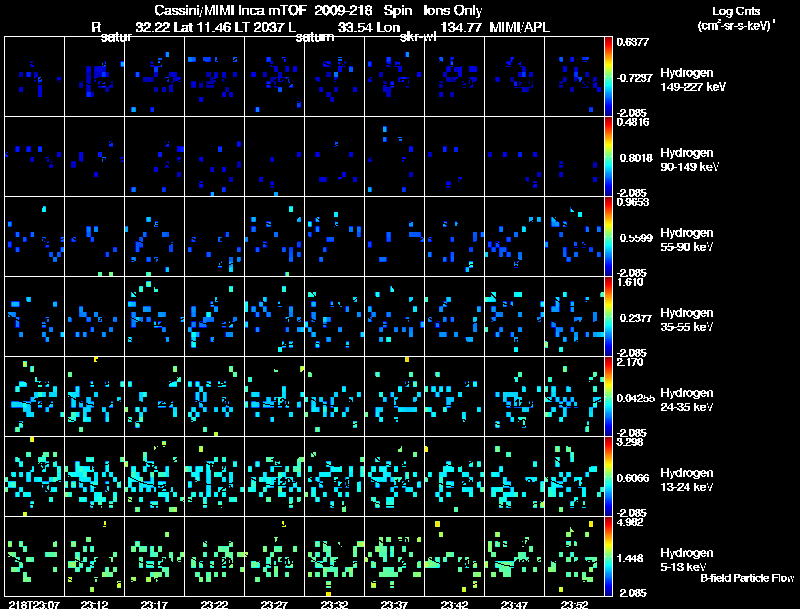The image size is (800, 609).
Task: Click the '23:22' time axis label
Action: [x=214, y=604]
